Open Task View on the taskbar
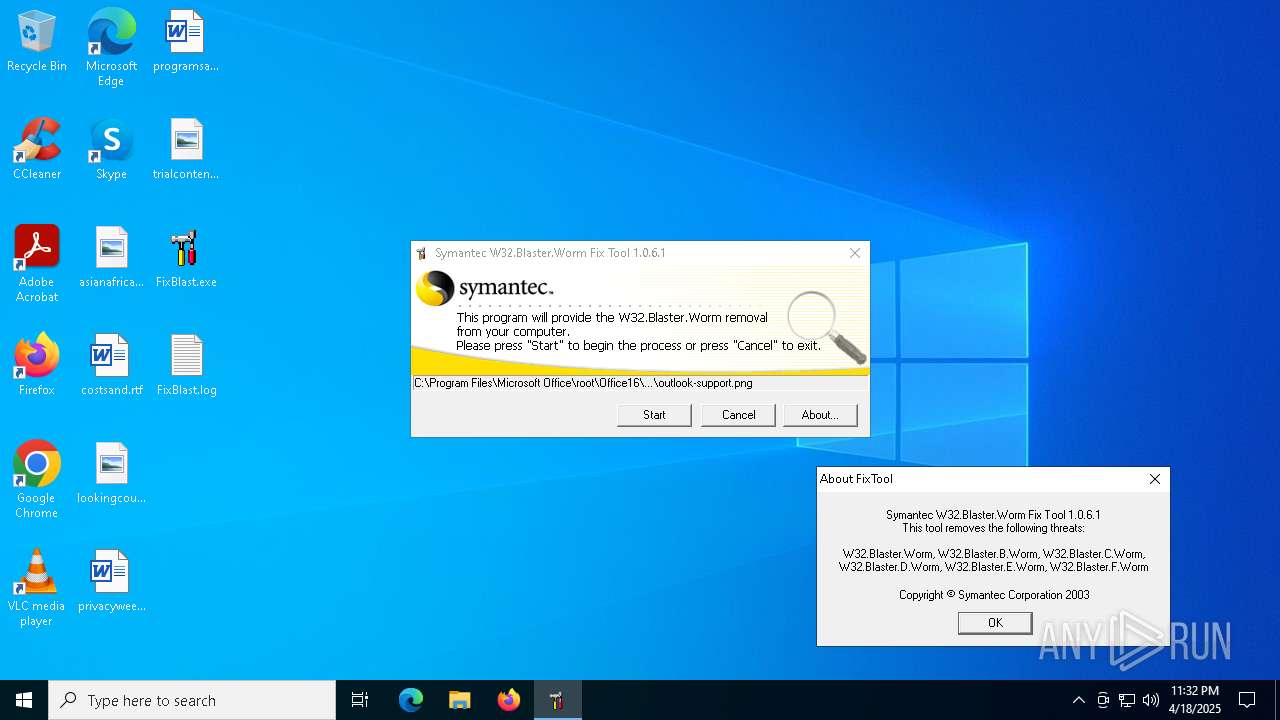This screenshot has width=1280, height=720. pyautogui.click(x=360, y=700)
